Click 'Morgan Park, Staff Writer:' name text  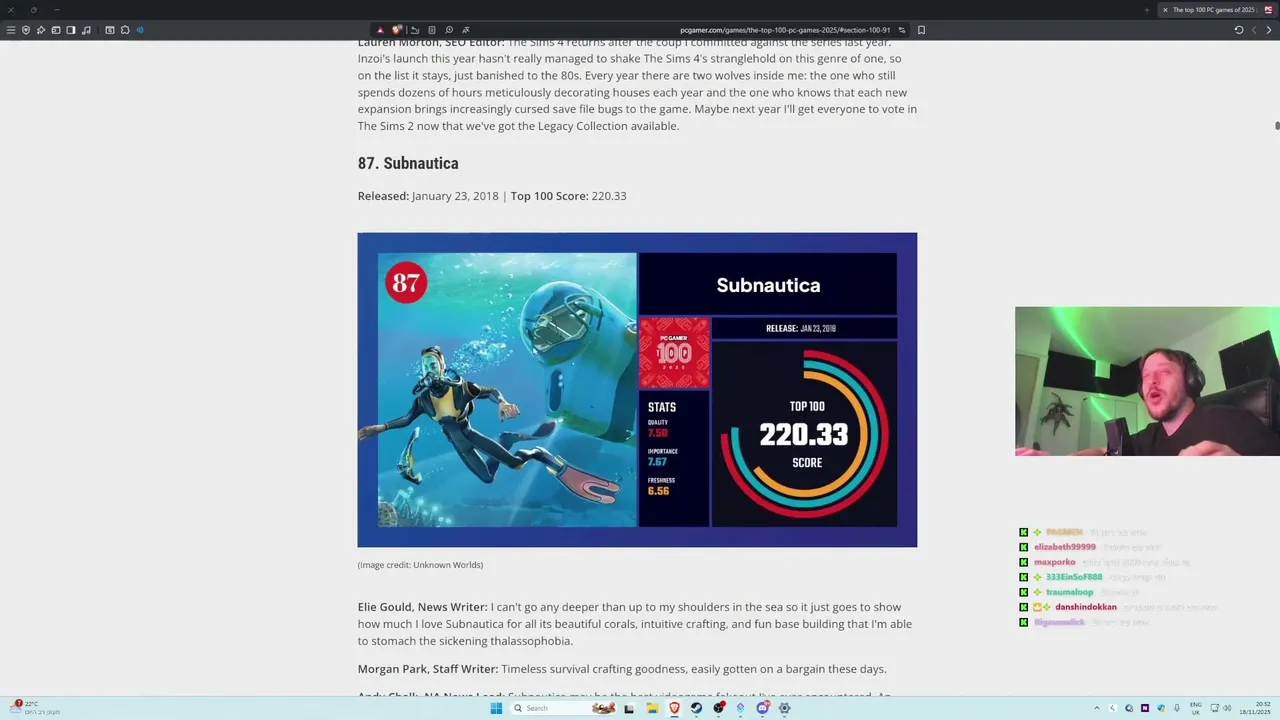click(x=428, y=669)
